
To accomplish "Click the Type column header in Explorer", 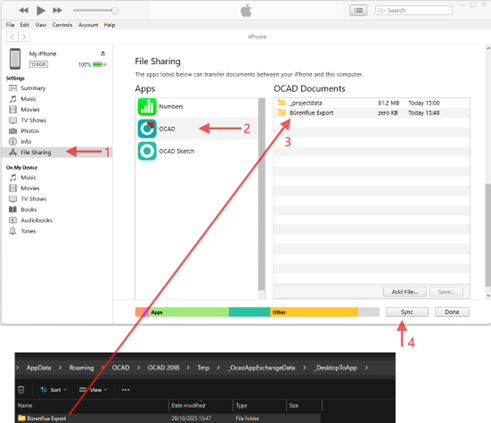I will (x=241, y=406).
